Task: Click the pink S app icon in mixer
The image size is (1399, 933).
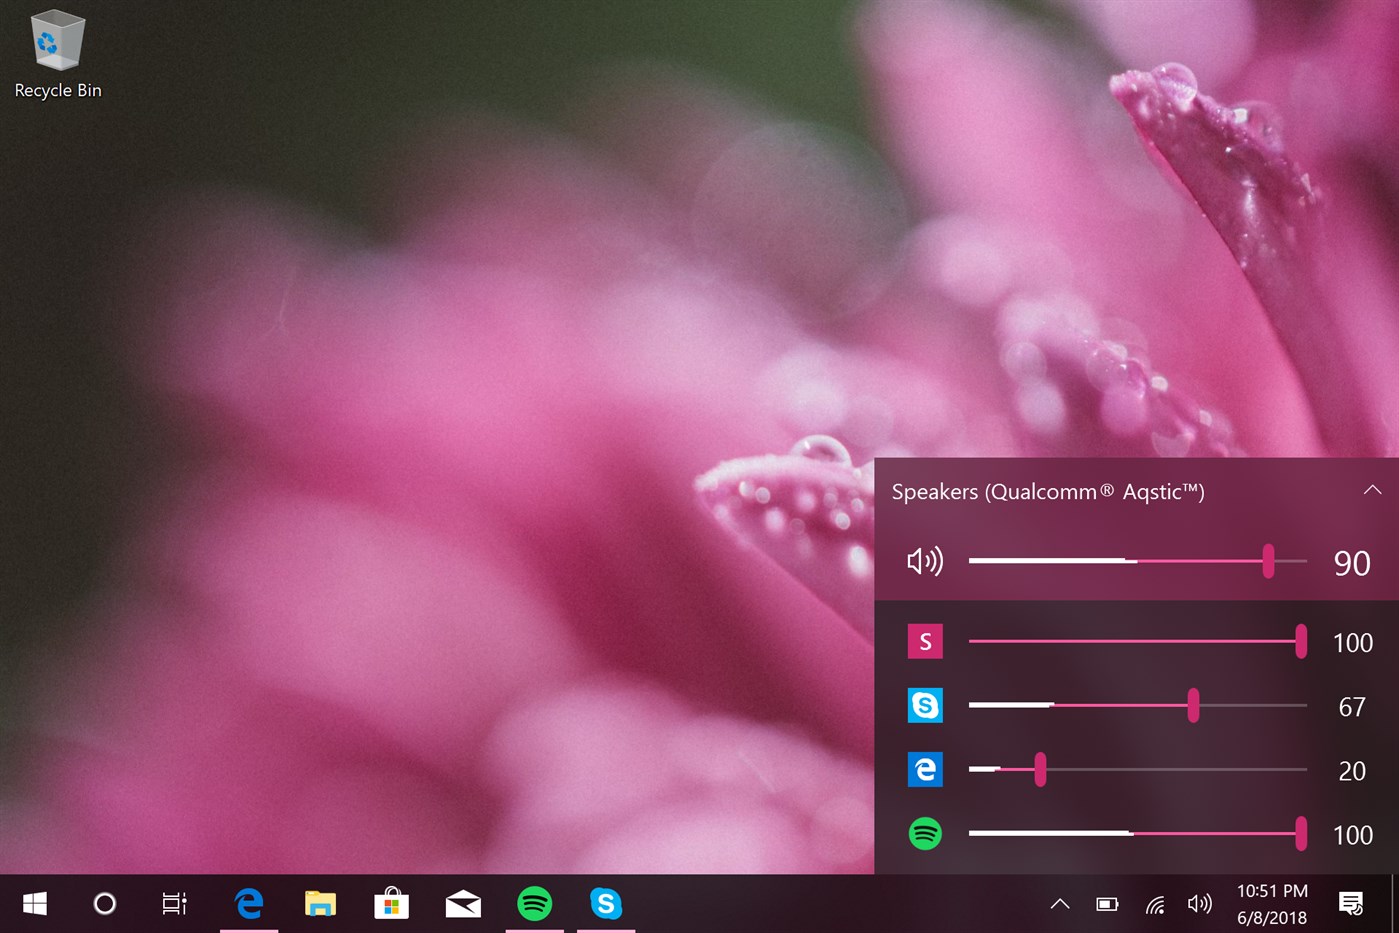Action: click(x=925, y=642)
